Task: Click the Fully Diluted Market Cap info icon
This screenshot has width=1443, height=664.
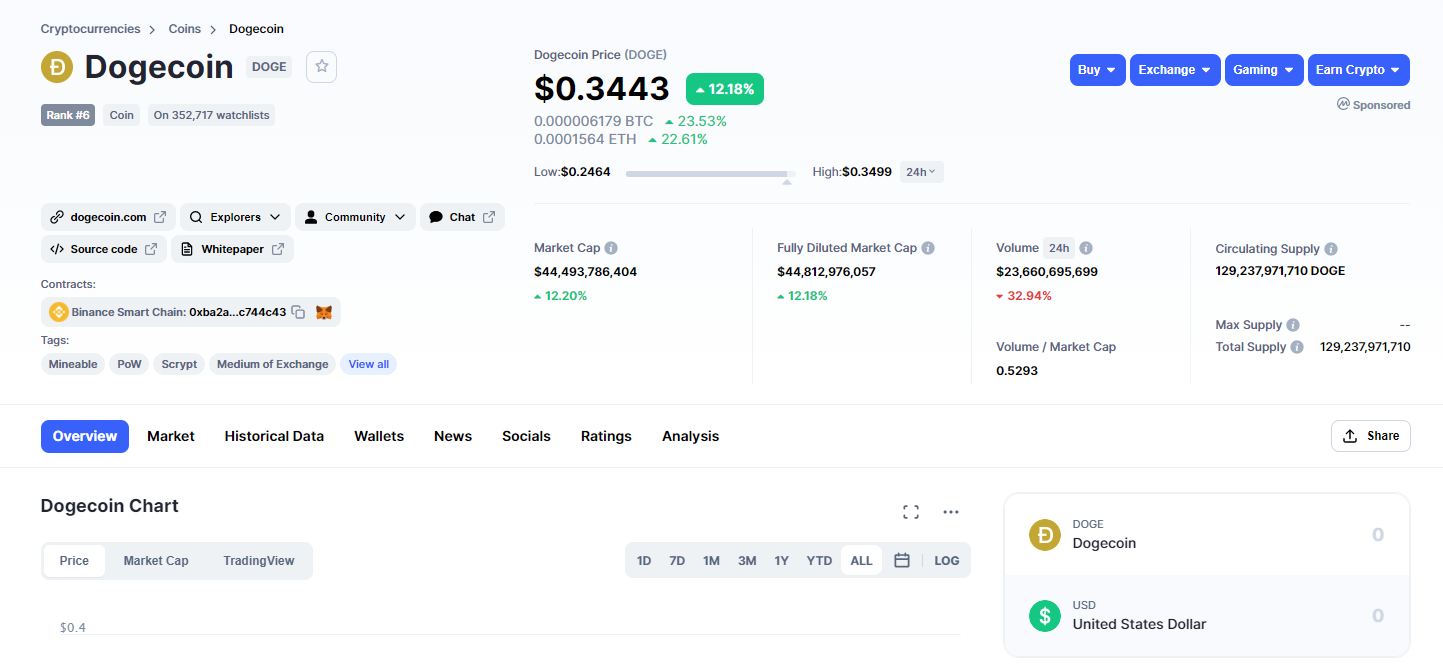Action: [928, 248]
